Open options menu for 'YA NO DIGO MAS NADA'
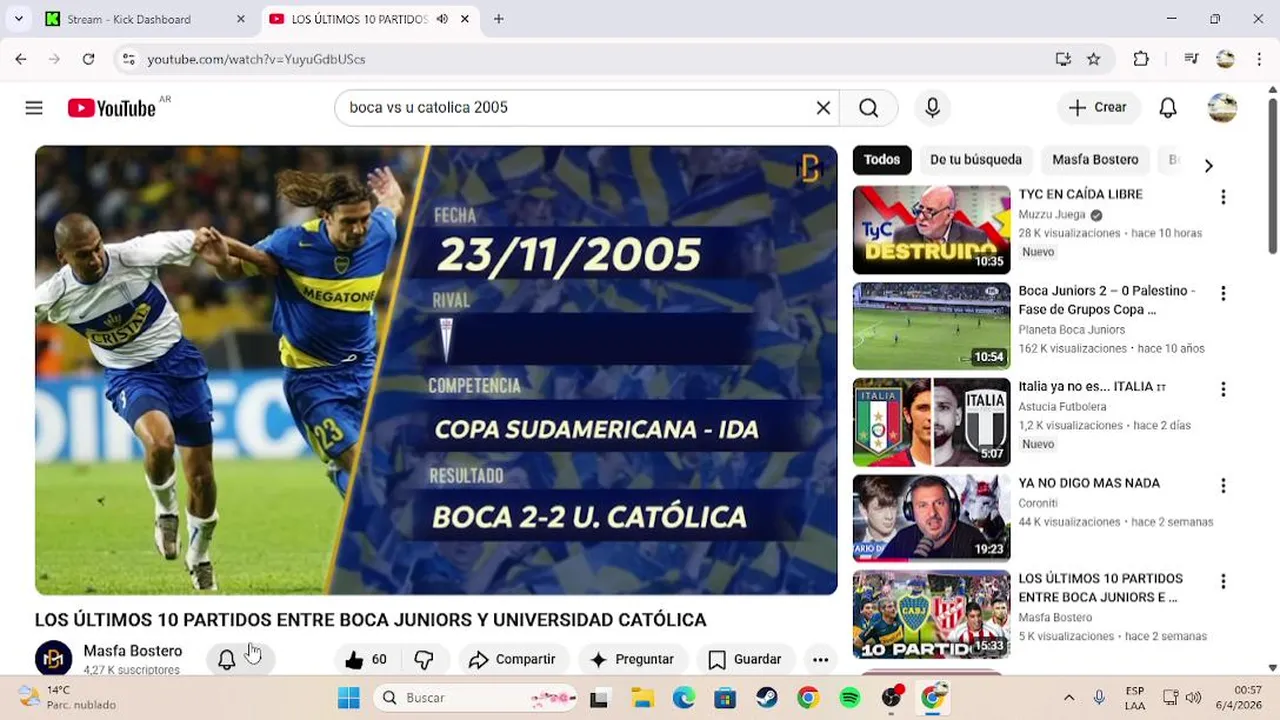The height and width of the screenshot is (720, 1280). [1222, 486]
